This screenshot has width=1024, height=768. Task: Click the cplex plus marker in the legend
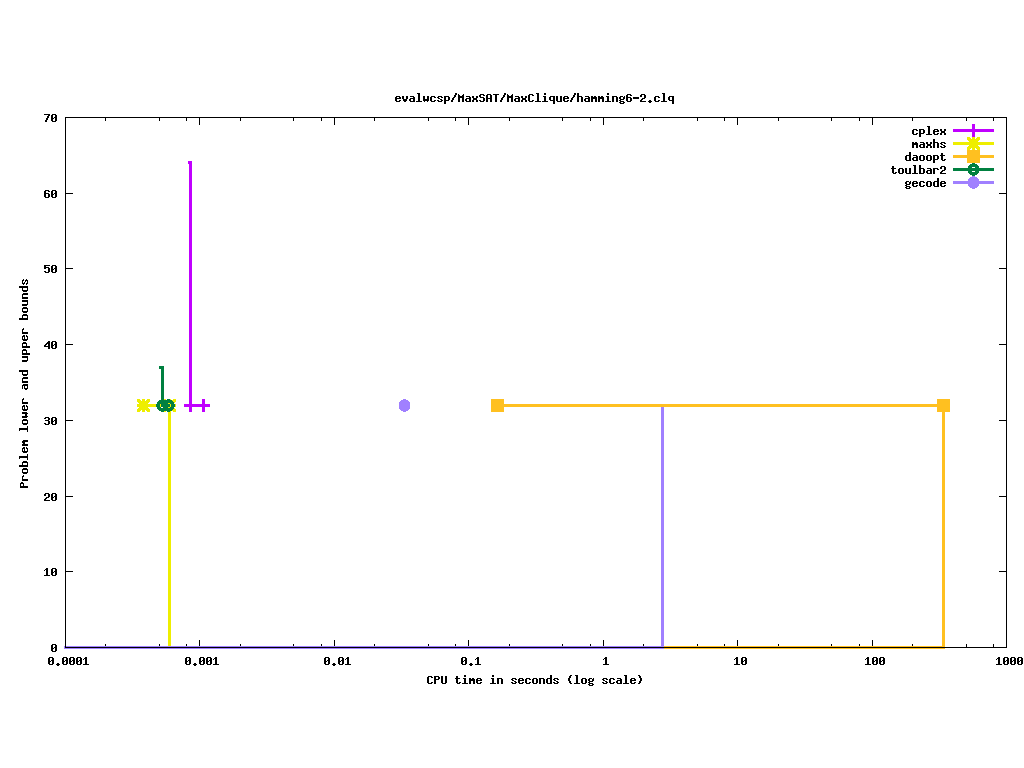coord(973,131)
